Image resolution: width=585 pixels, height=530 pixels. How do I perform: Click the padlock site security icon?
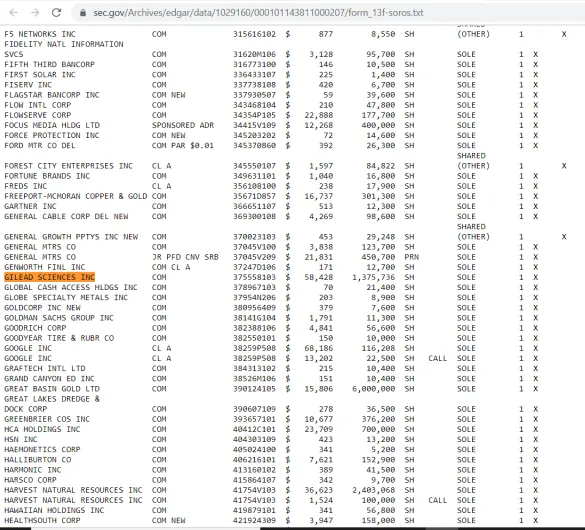(x=83, y=13)
